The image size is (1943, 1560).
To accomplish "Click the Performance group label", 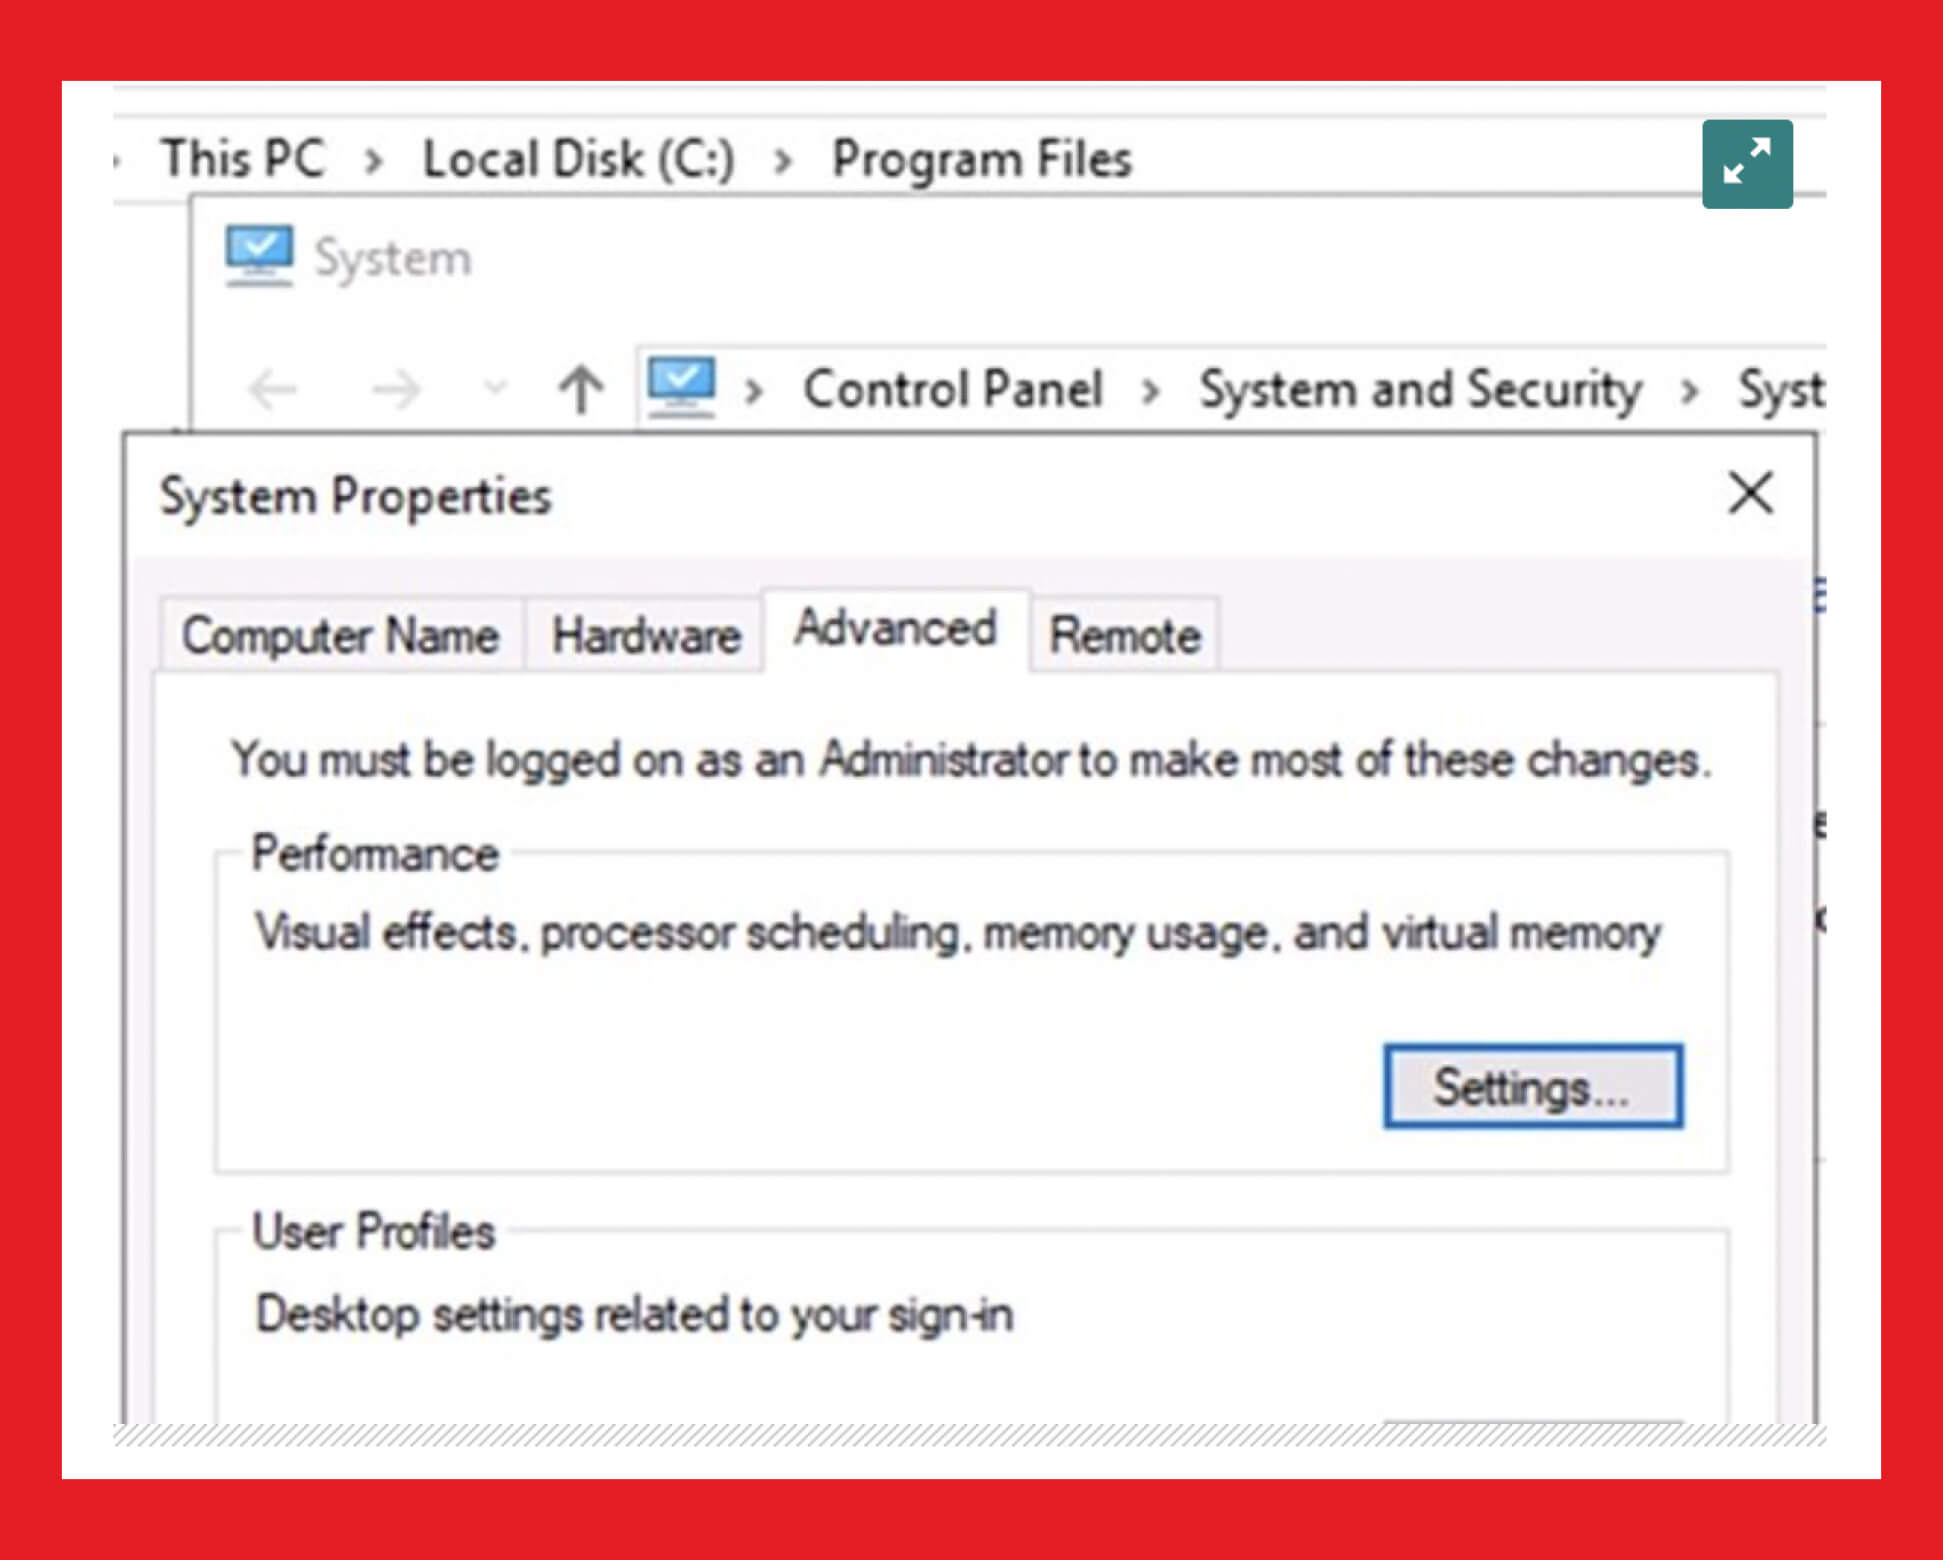I will [x=375, y=854].
